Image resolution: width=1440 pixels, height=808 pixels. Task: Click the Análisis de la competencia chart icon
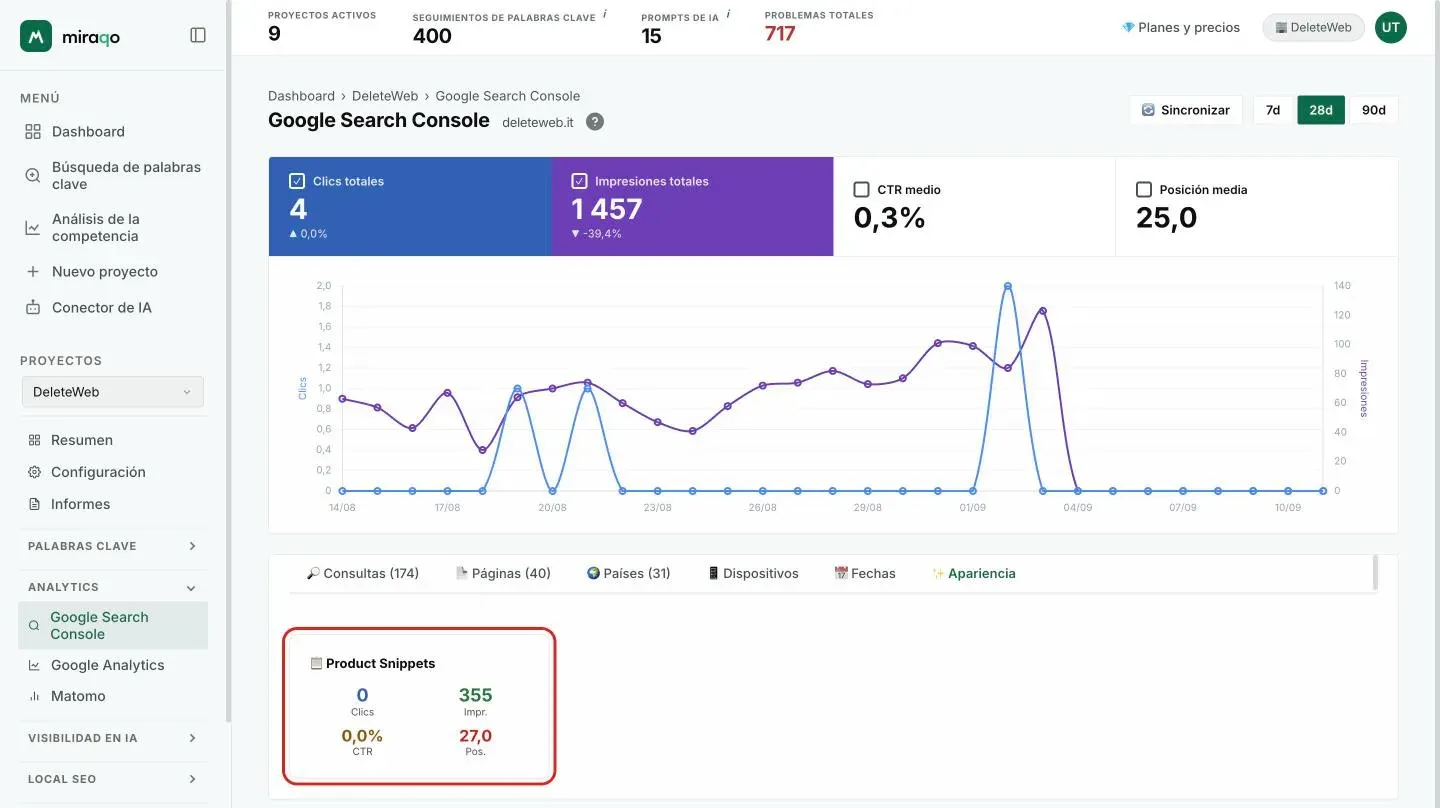[x=33, y=228]
